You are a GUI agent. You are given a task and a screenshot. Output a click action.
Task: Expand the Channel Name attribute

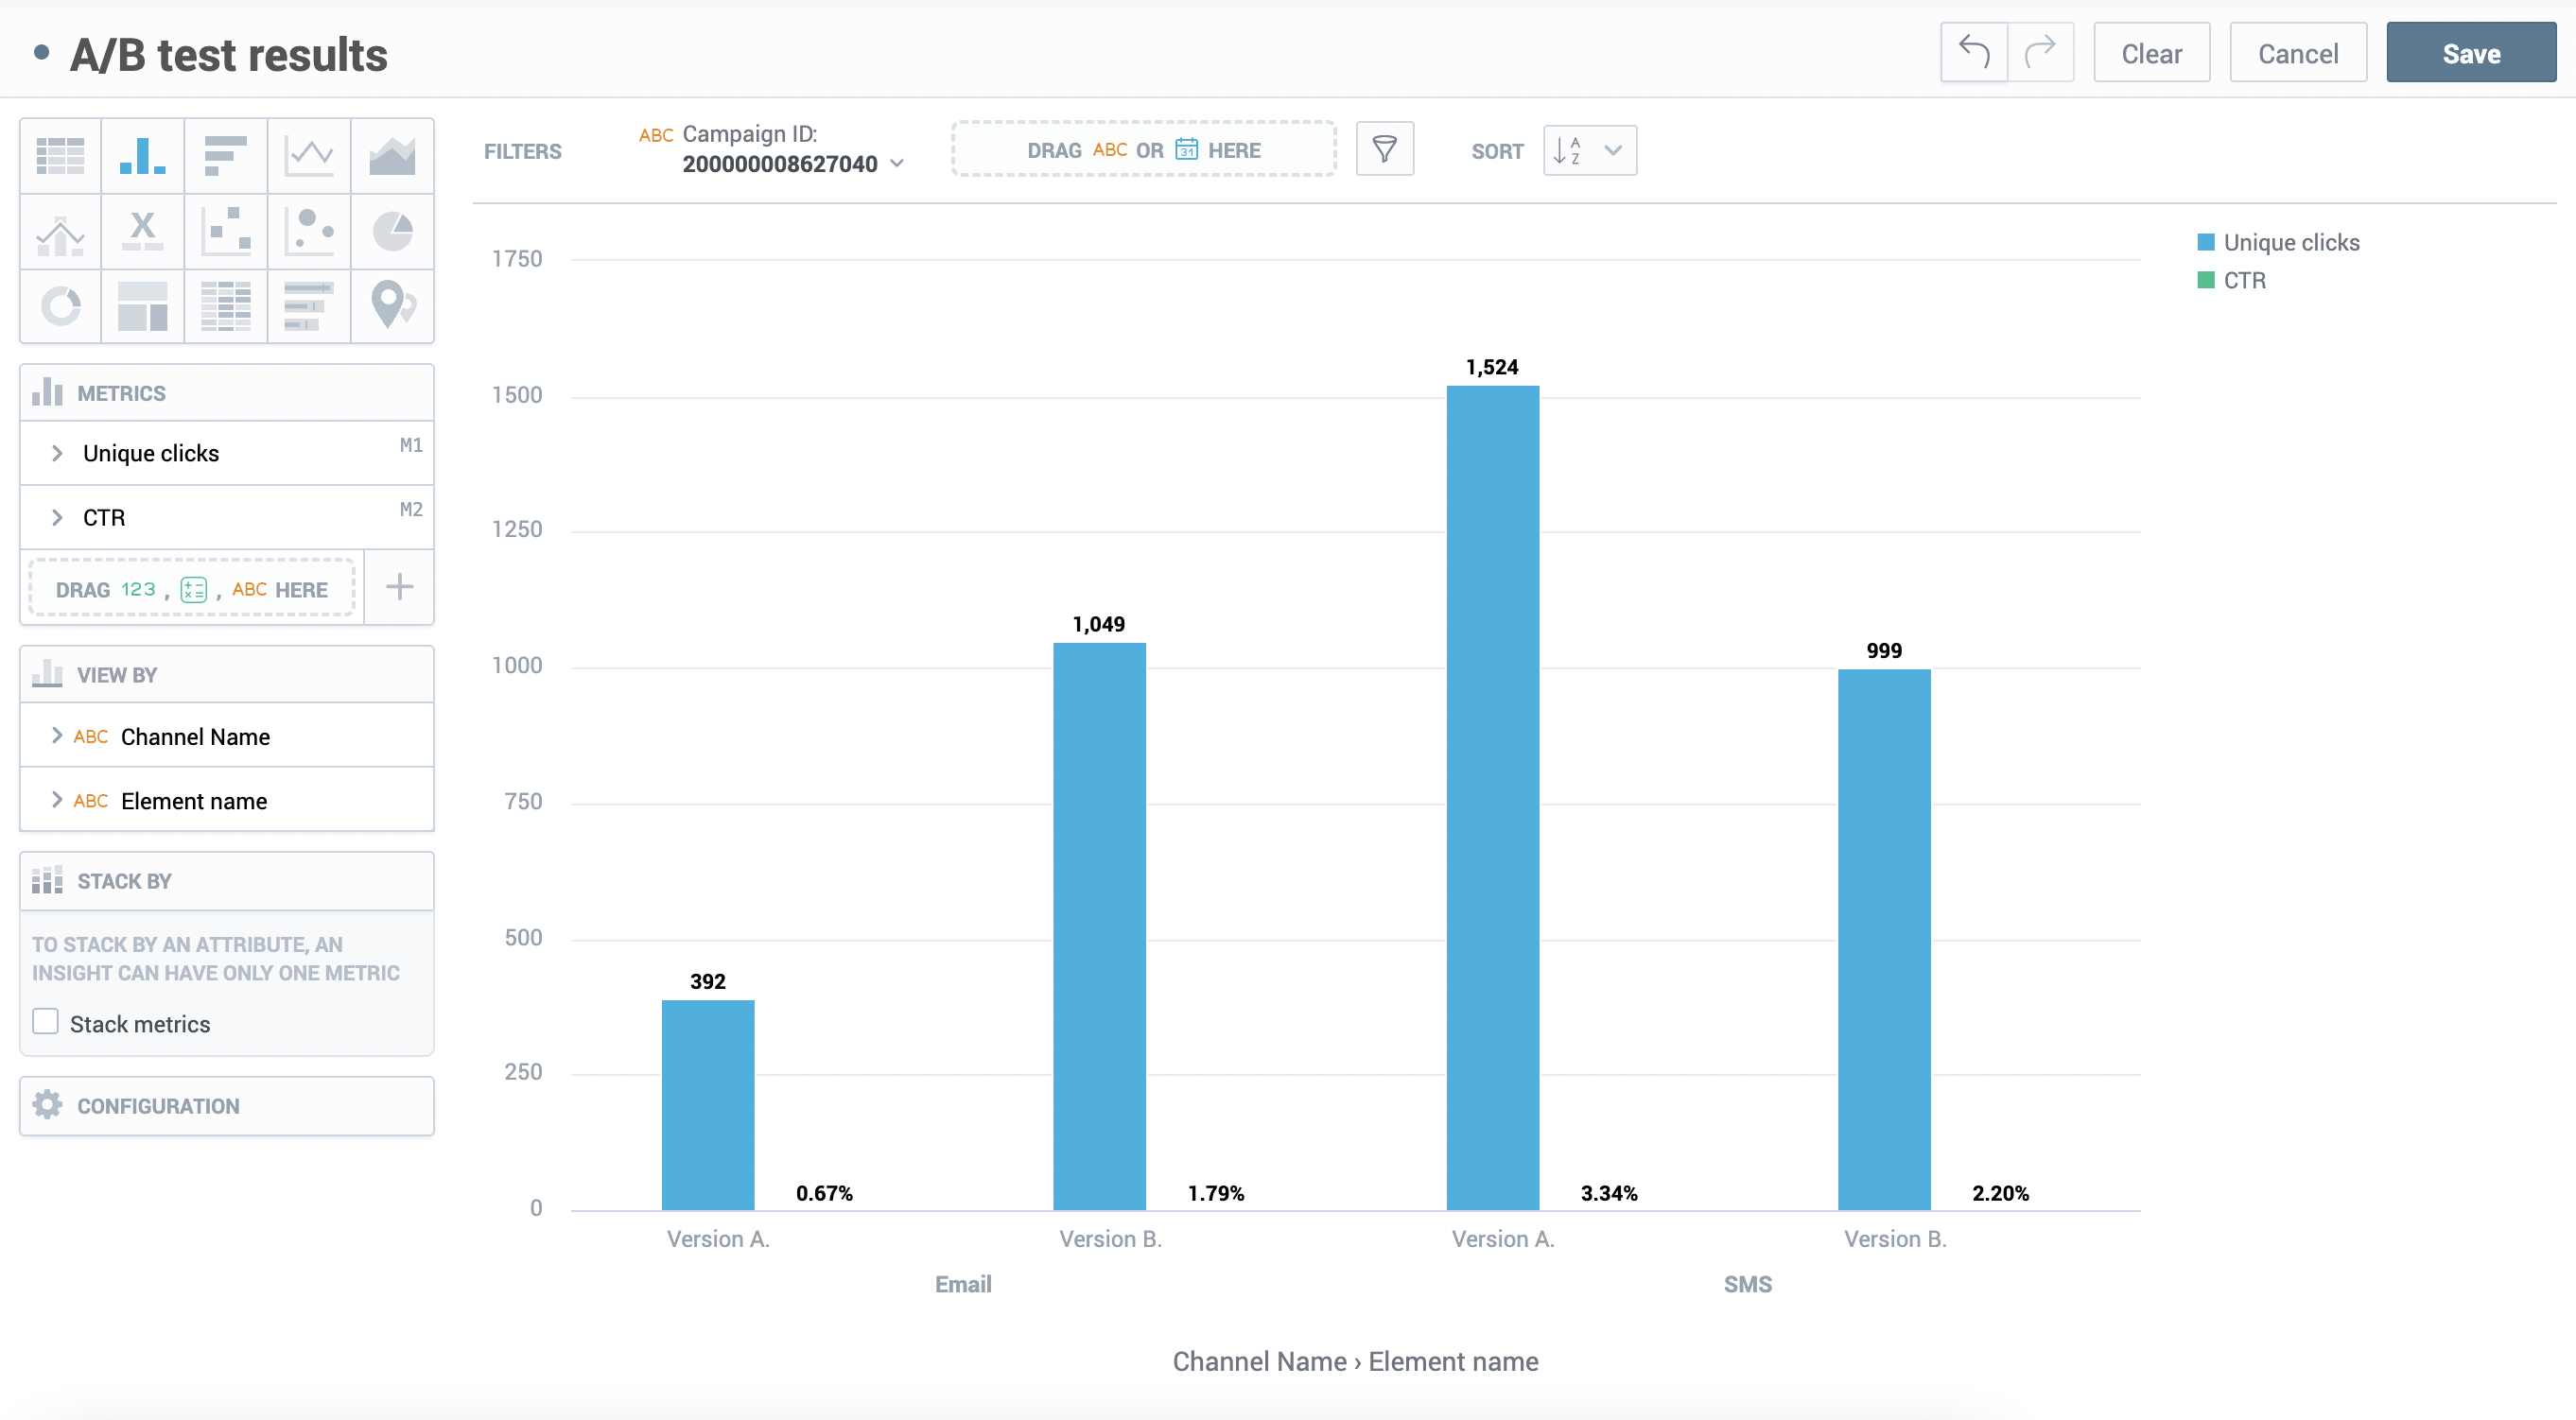tap(57, 736)
